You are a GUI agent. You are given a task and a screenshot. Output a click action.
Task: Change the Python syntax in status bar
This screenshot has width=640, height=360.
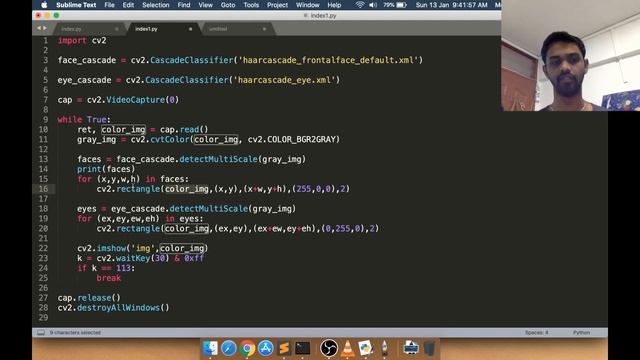tap(581, 333)
